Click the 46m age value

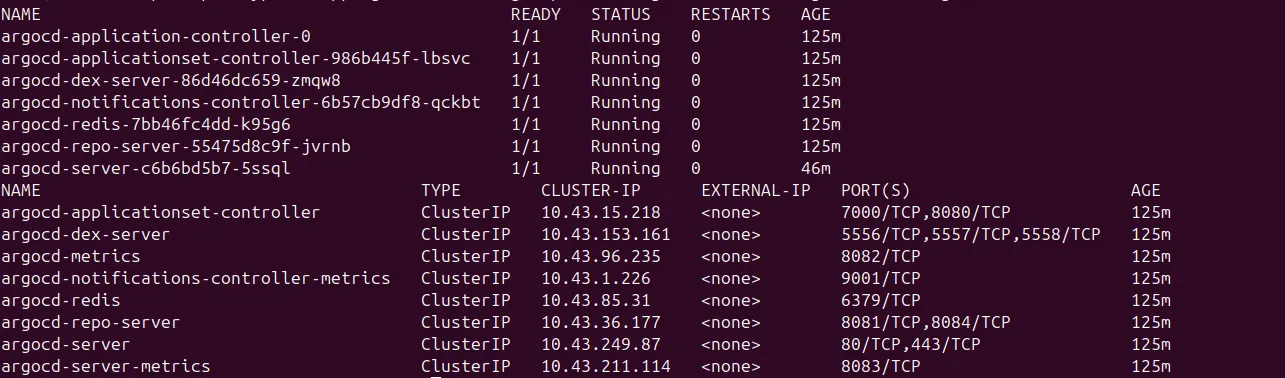click(x=816, y=169)
